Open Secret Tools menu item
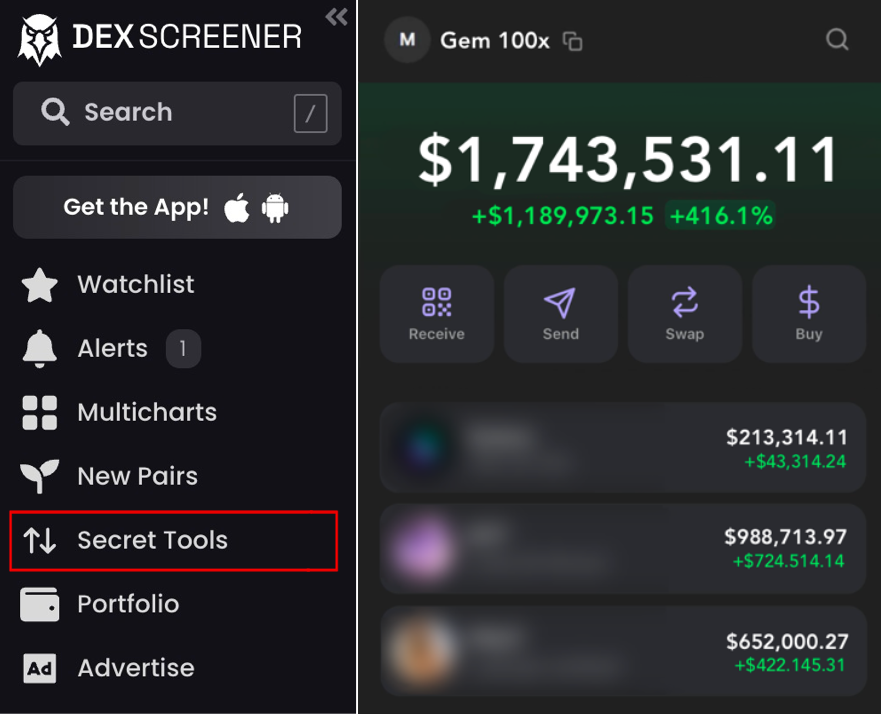 click(x=174, y=540)
